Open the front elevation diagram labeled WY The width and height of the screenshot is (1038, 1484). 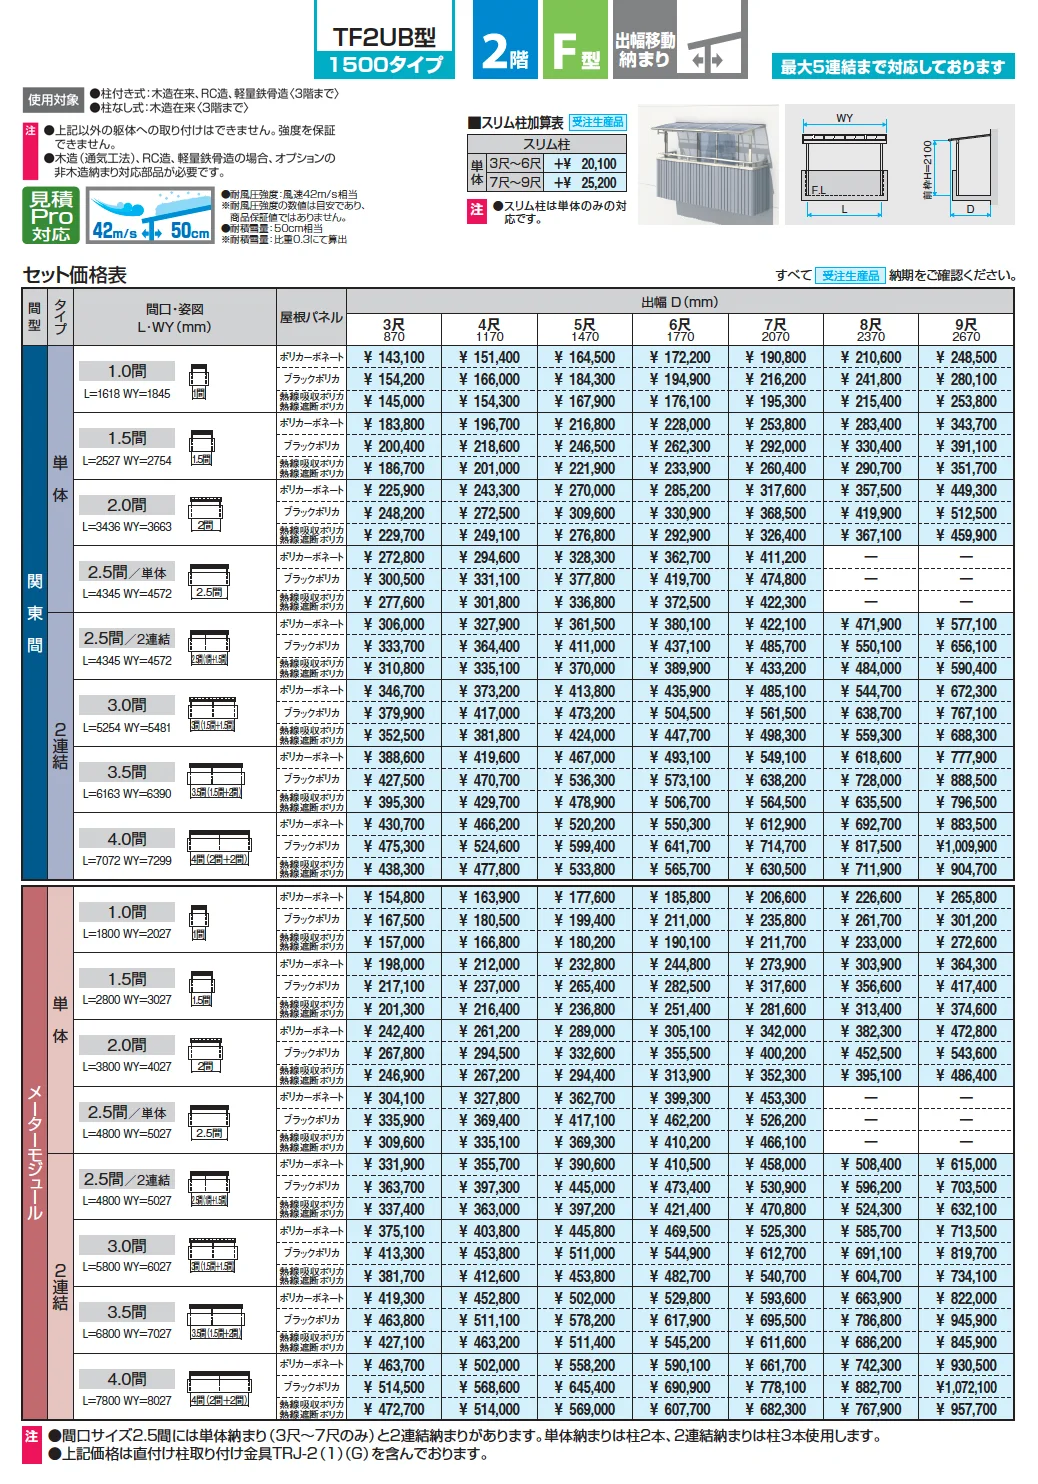(845, 164)
